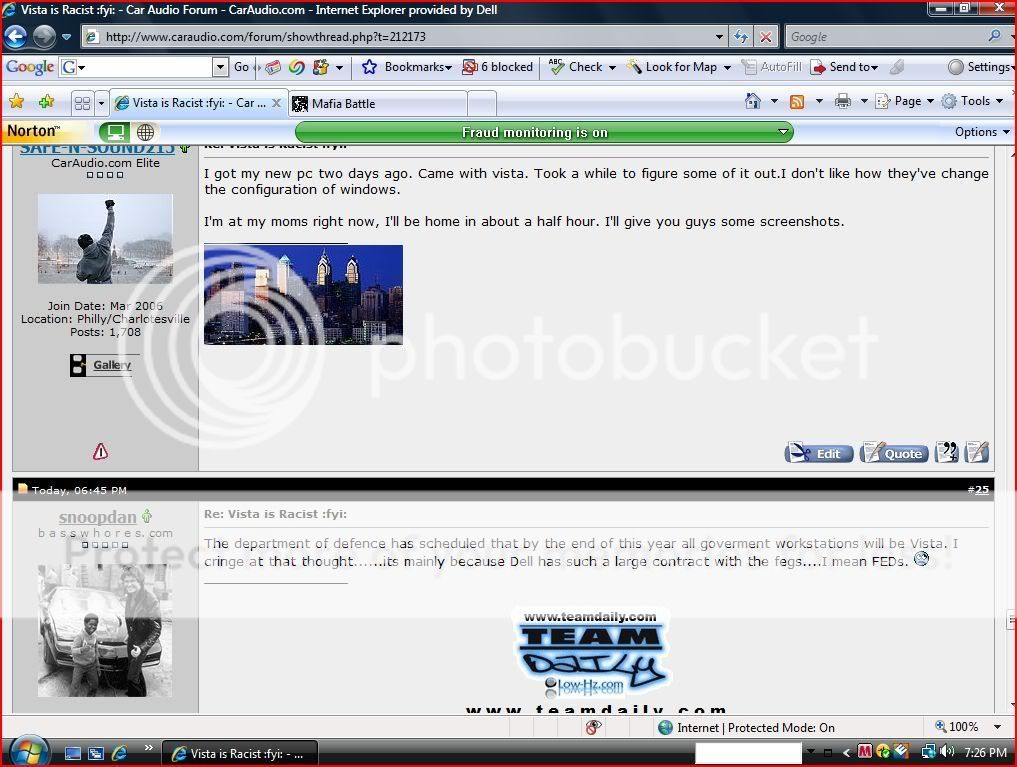
Task: Expand the Look for Map dropdown arrow
Action: pos(727,67)
